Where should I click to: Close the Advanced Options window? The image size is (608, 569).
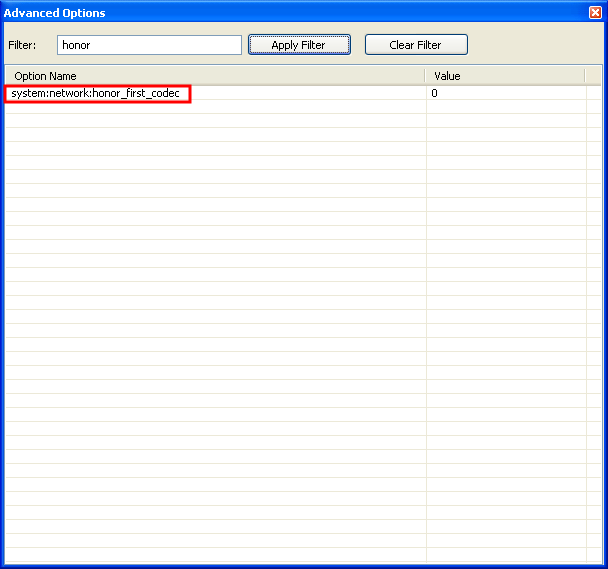[596, 13]
